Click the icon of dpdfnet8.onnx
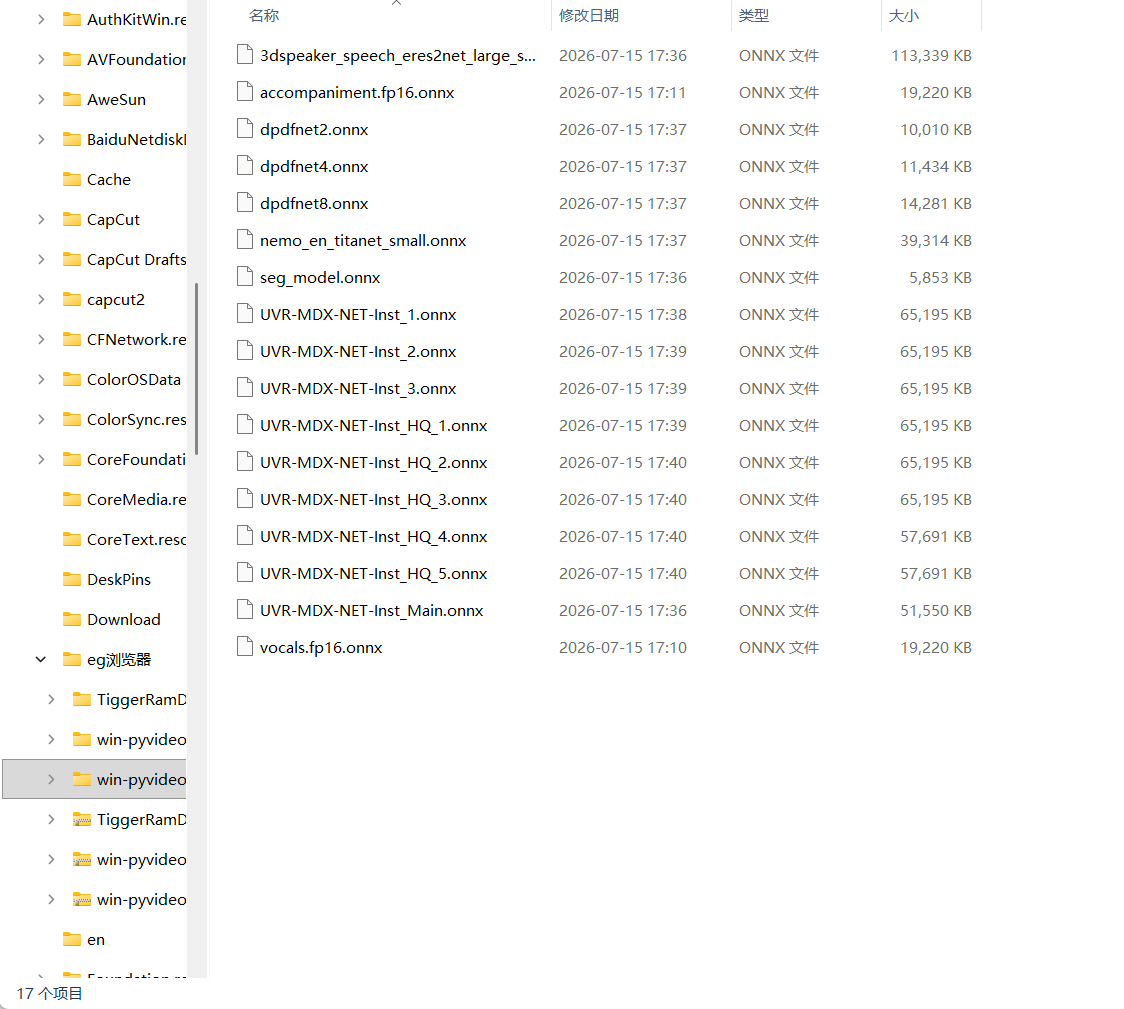1124x1009 pixels. click(245, 204)
